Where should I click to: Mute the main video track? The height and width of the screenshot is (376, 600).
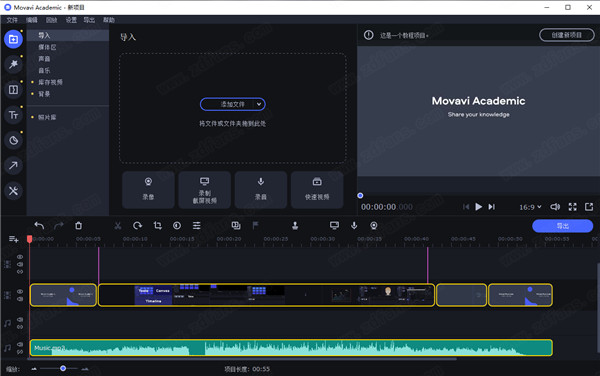(20, 299)
